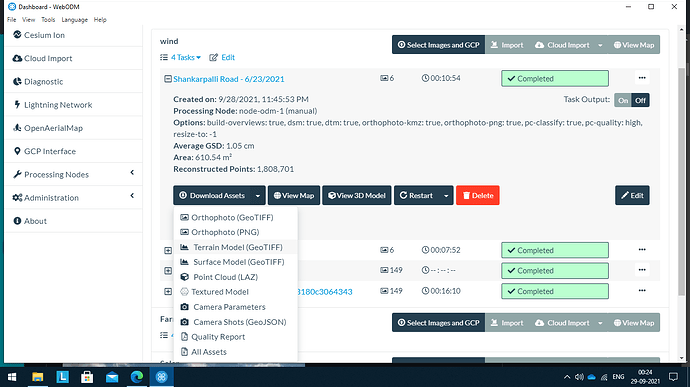
Task: Open View 3D Model
Action: tap(357, 195)
